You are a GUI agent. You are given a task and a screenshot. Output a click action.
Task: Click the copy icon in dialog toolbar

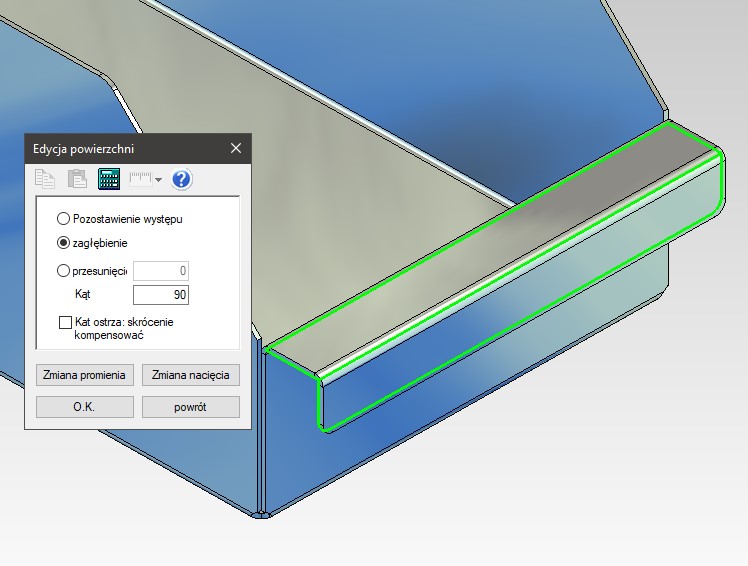(x=45, y=179)
